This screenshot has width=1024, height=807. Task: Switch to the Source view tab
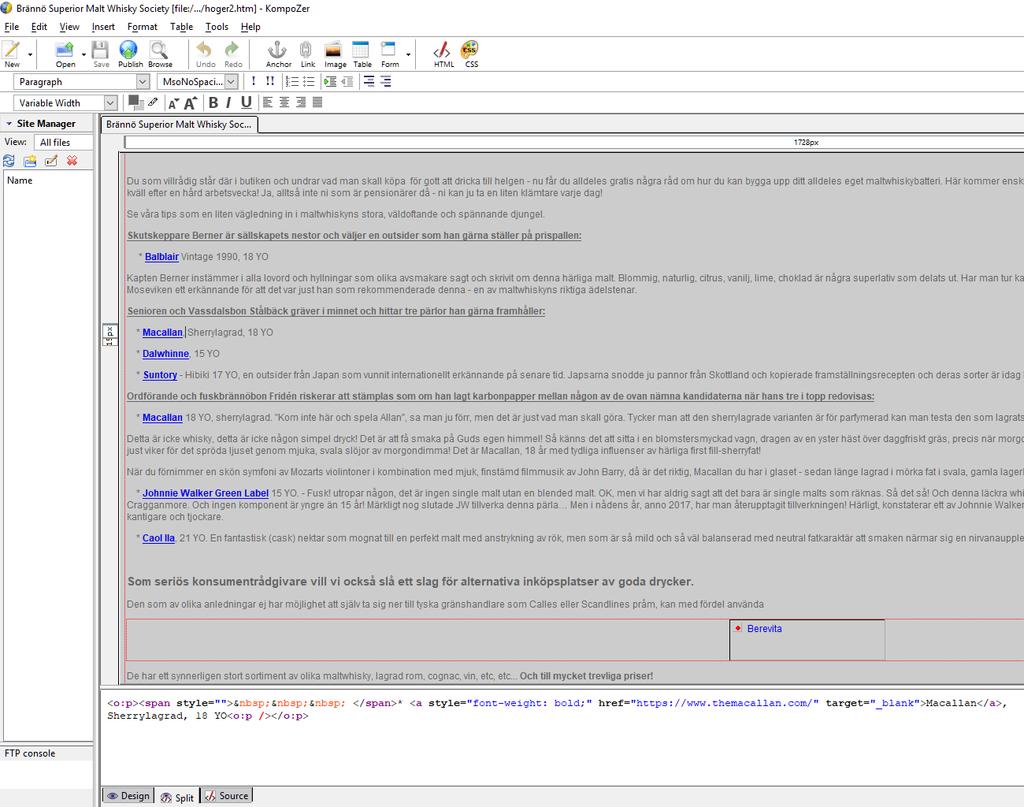pos(227,796)
